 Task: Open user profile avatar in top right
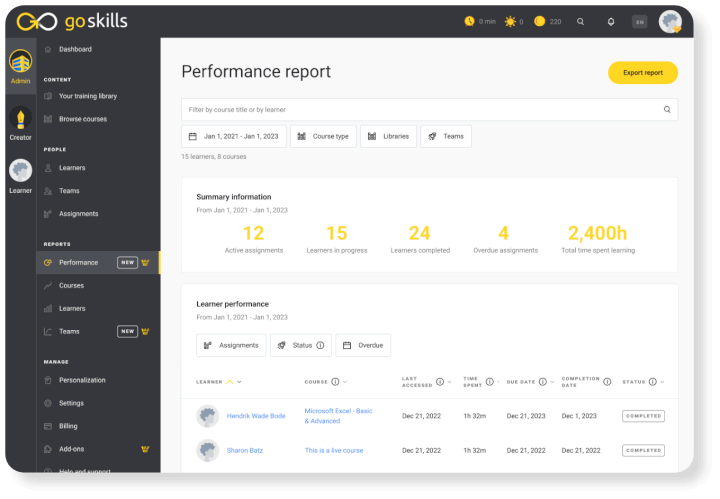click(670, 21)
